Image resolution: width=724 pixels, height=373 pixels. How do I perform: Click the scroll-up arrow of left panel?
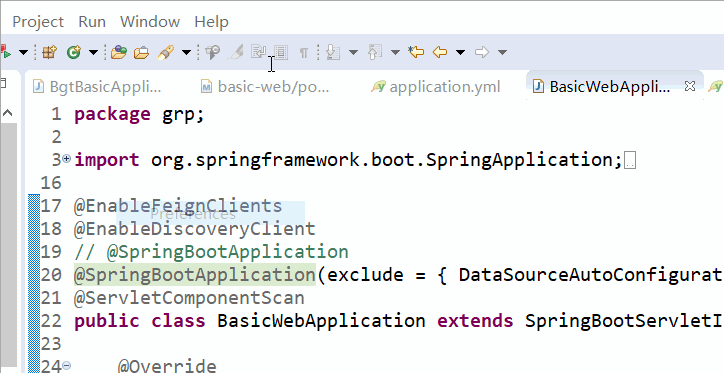pos(7,113)
